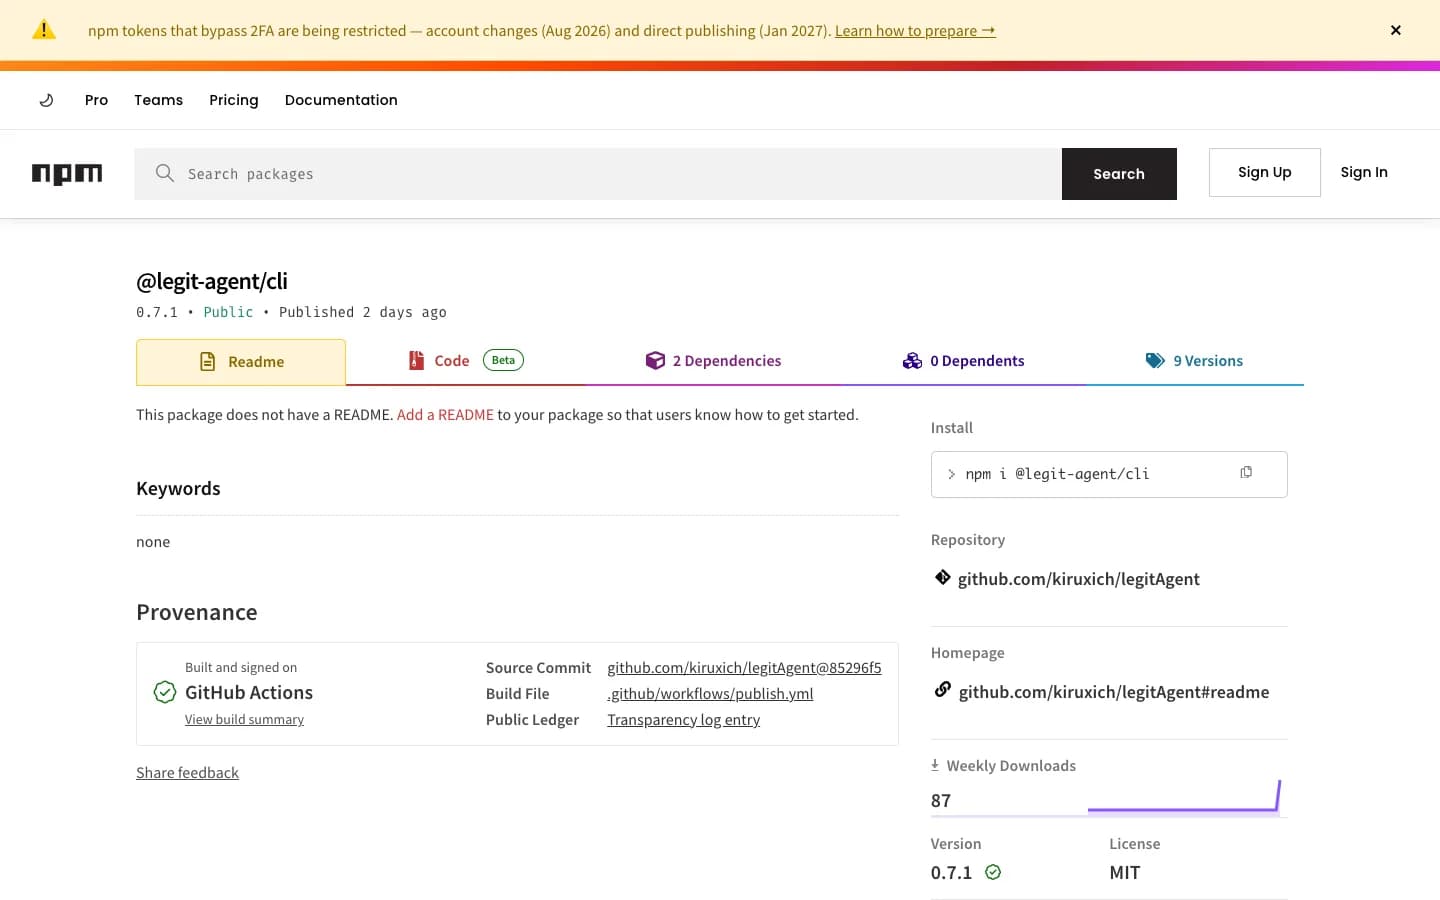Copy the npm install command
The image size is (1440, 900).
coord(1246,472)
